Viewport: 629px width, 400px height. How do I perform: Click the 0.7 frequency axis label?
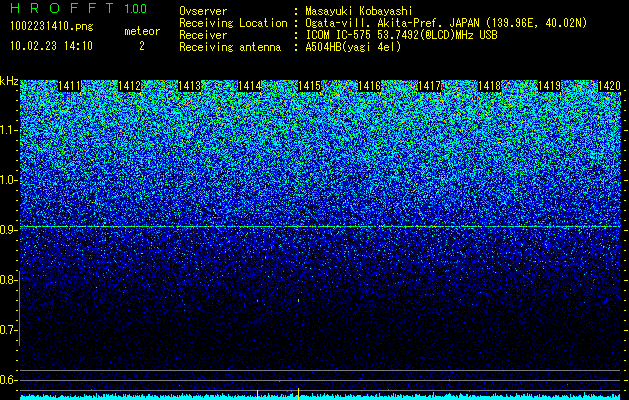pos(7,330)
